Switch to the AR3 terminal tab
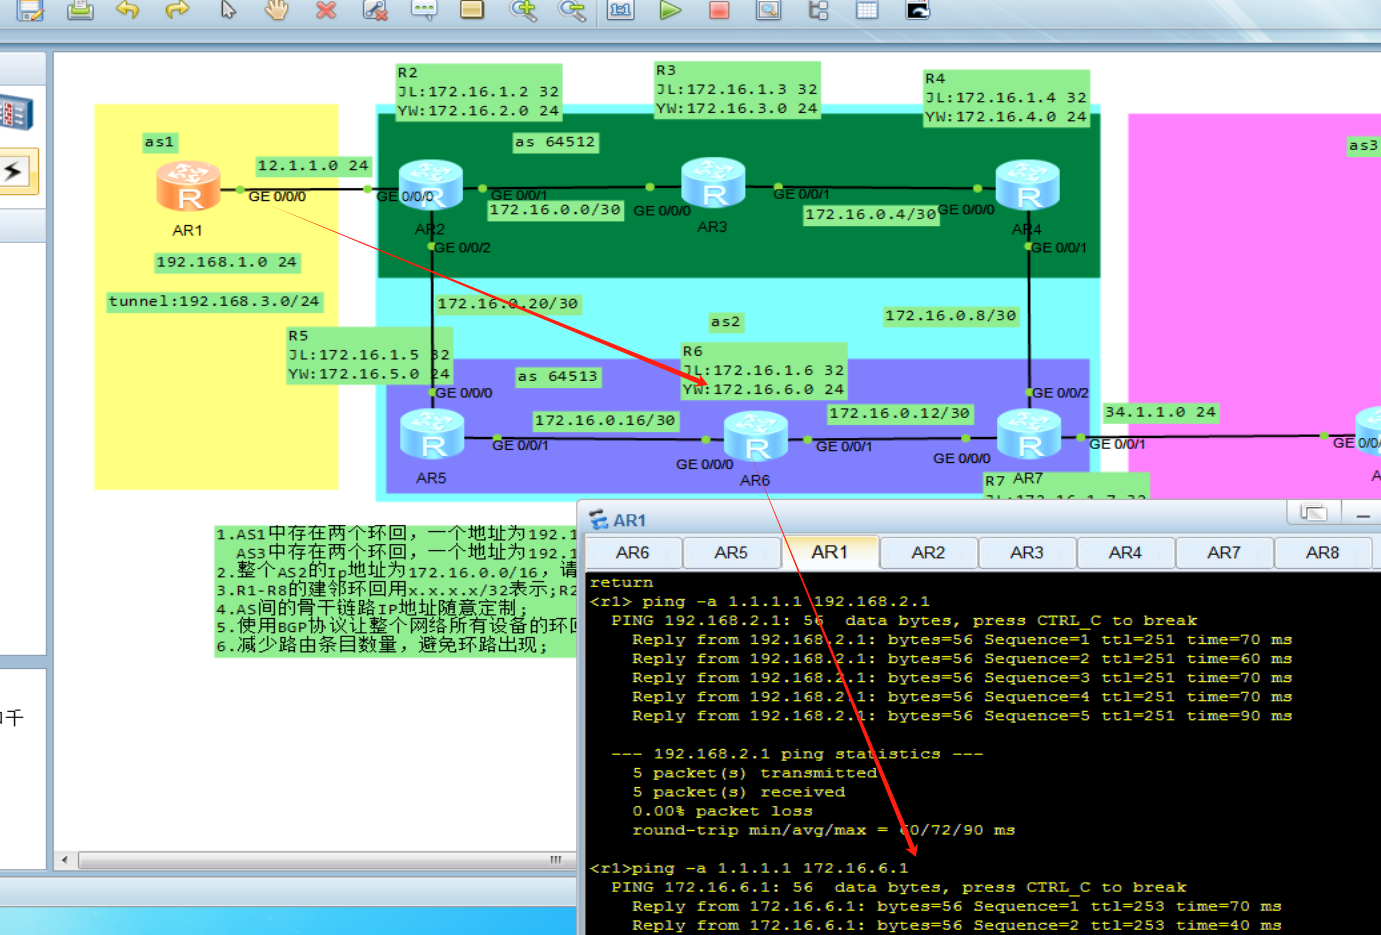The image size is (1381, 935). click(x=1027, y=553)
